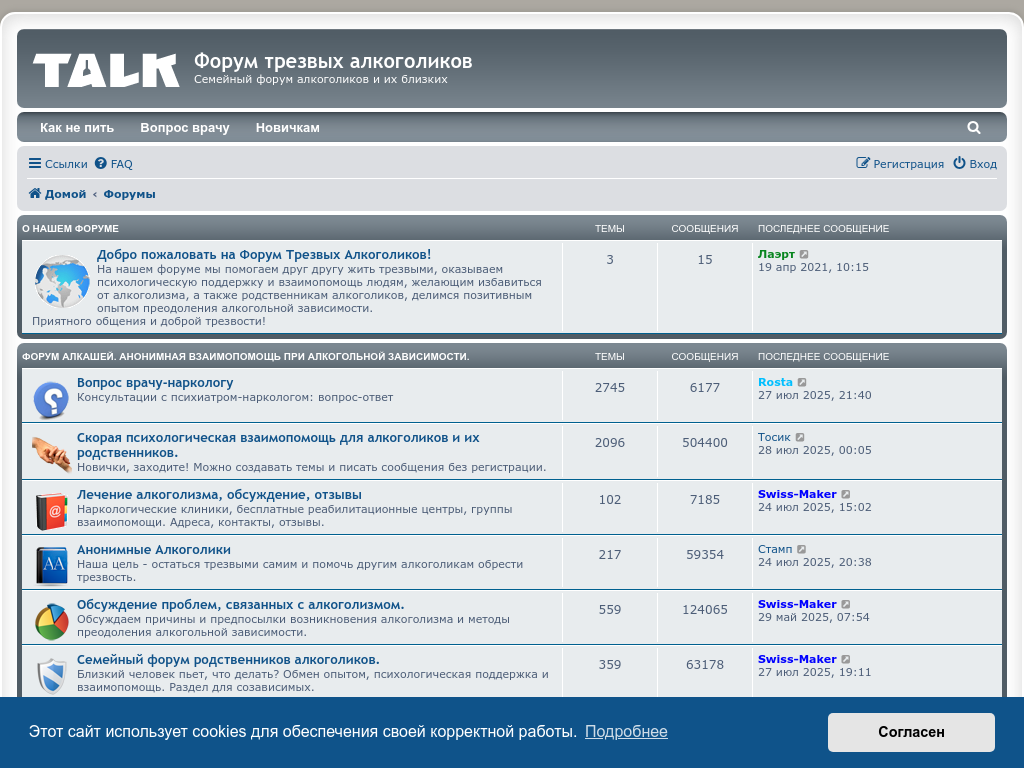1024x768 pixels.
Task: Click the blue AA book icon
Action: pos(50,565)
